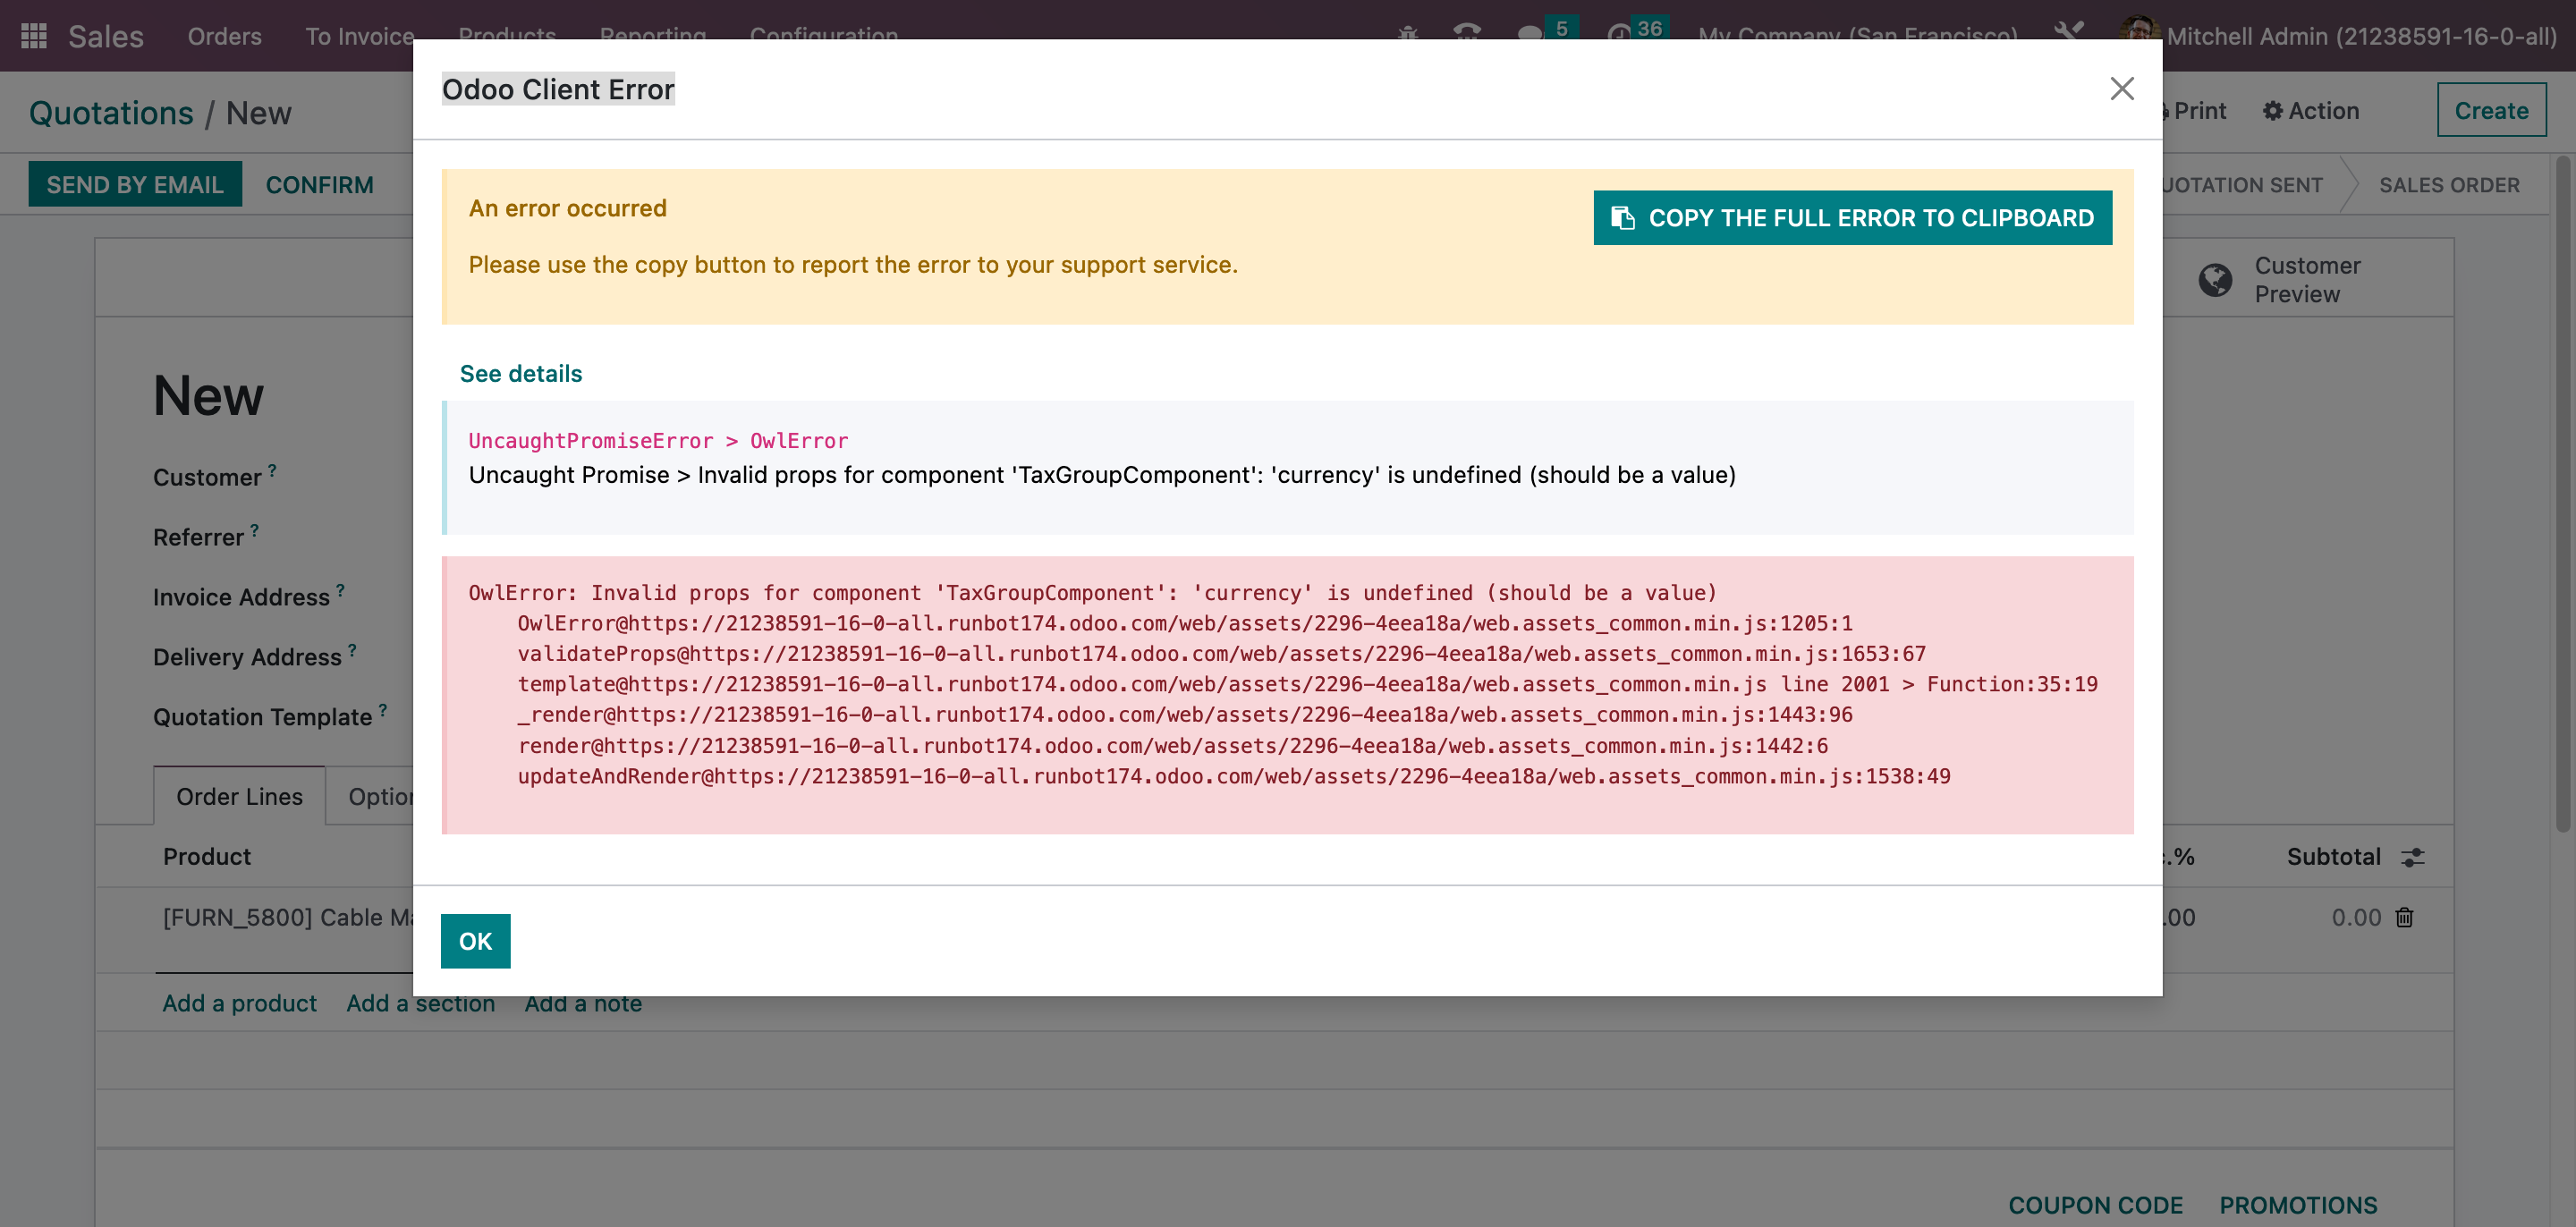Open the To Invoice menu
The height and width of the screenshot is (1227, 2576).
[x=359, y=36]
